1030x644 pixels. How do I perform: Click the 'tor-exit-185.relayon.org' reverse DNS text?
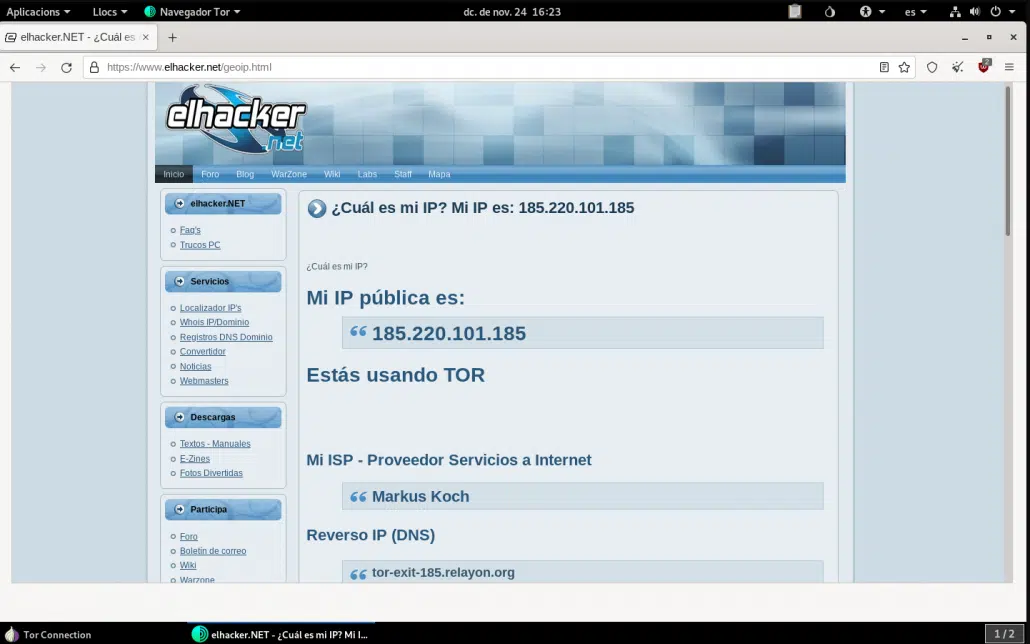click(443, 572)
